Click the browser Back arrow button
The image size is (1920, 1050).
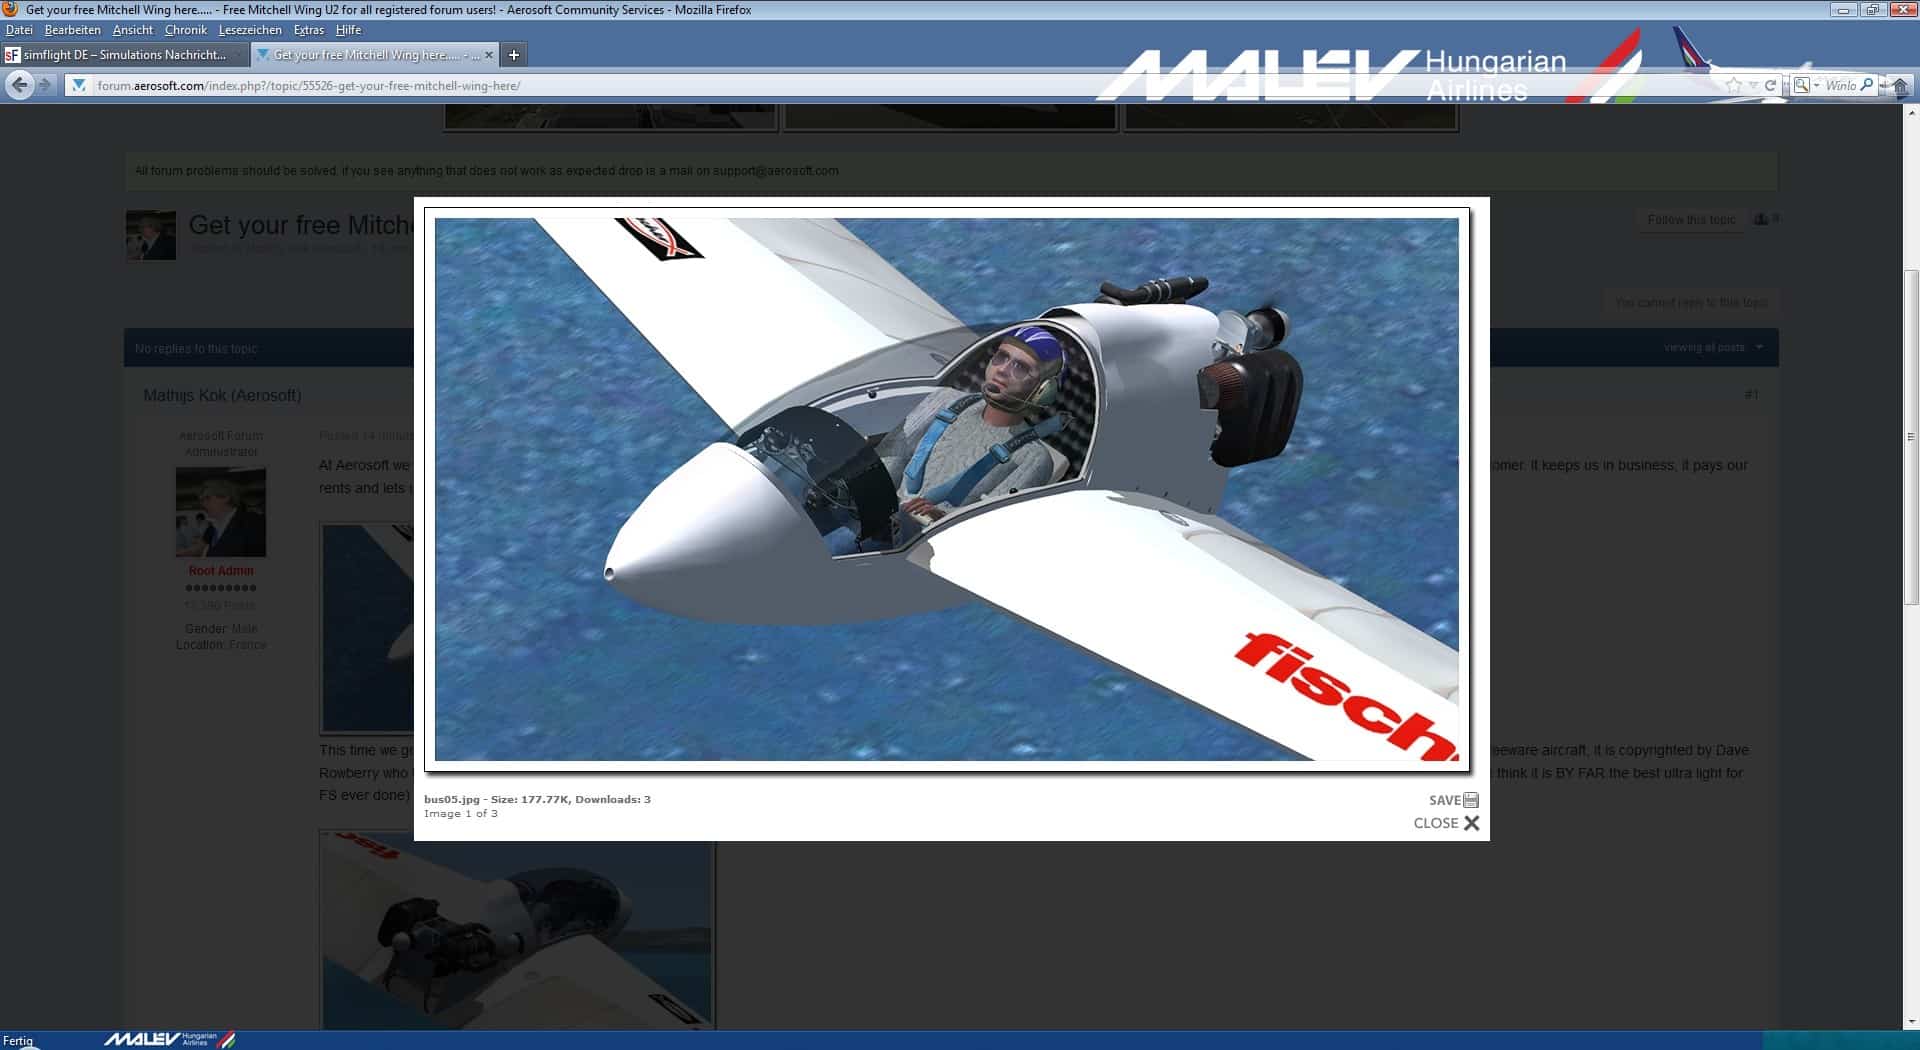point(19,86)
